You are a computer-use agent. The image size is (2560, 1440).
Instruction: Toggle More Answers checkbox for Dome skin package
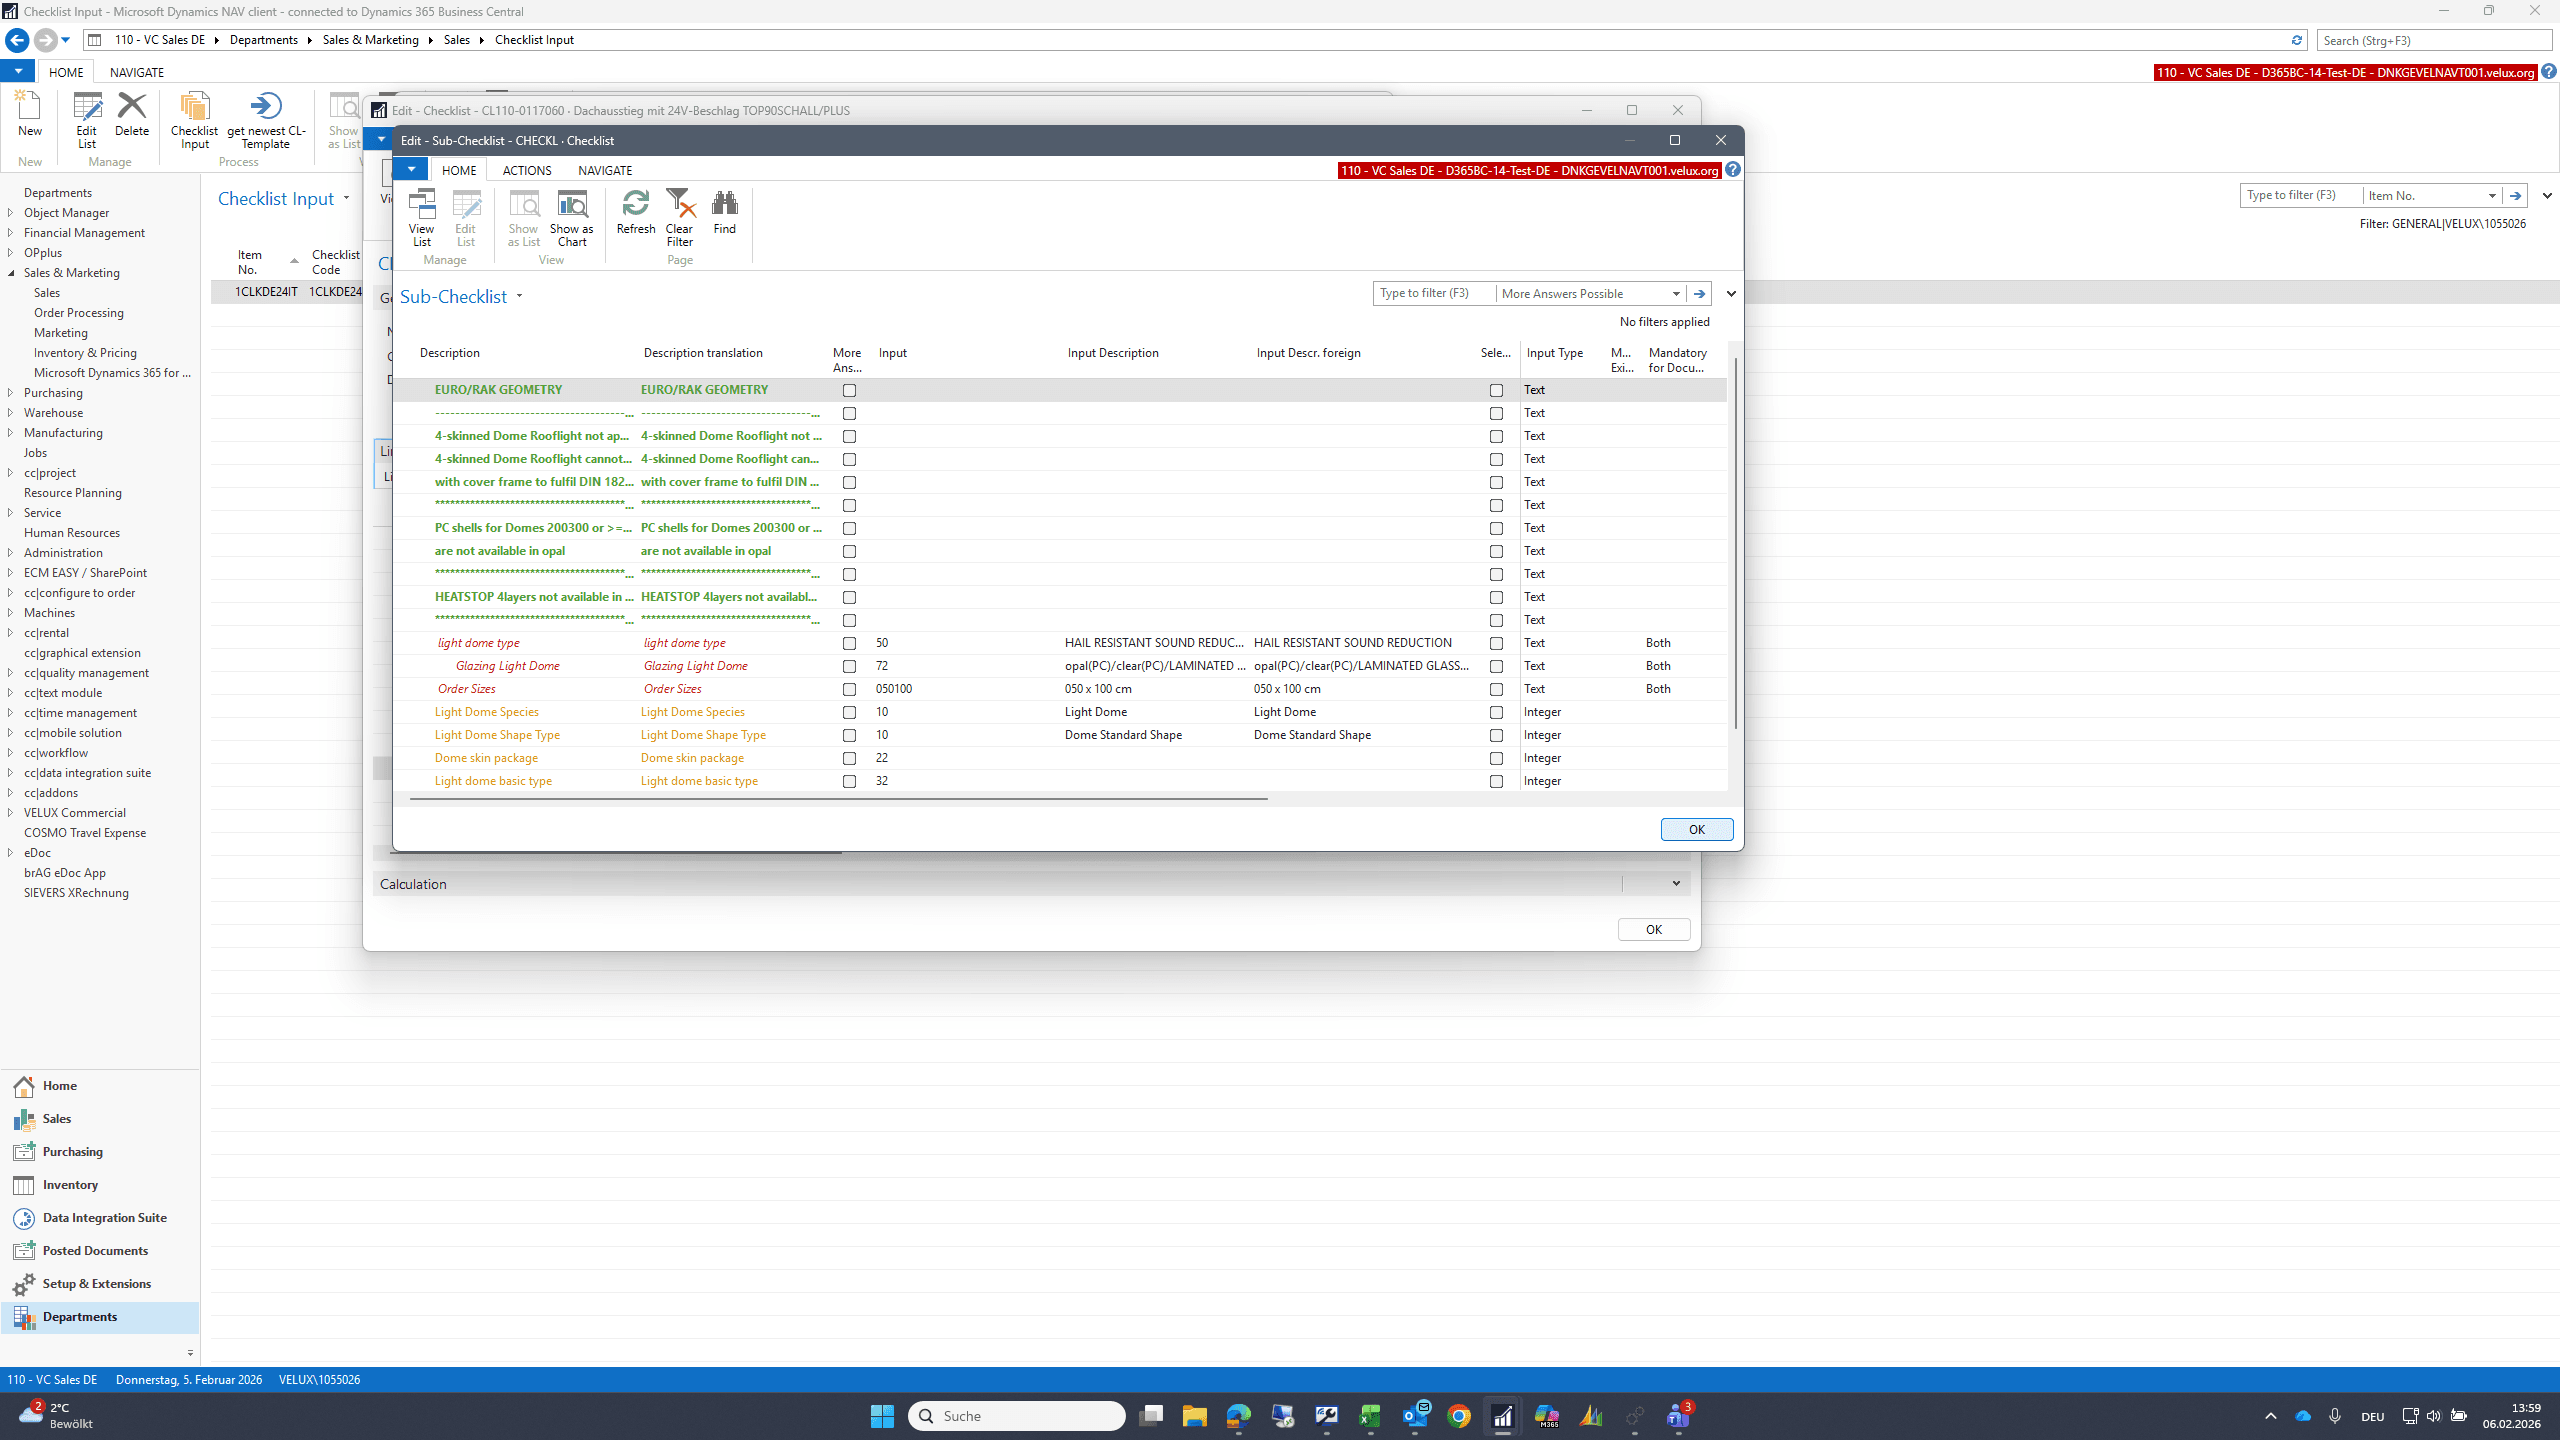tap(849, 758)
